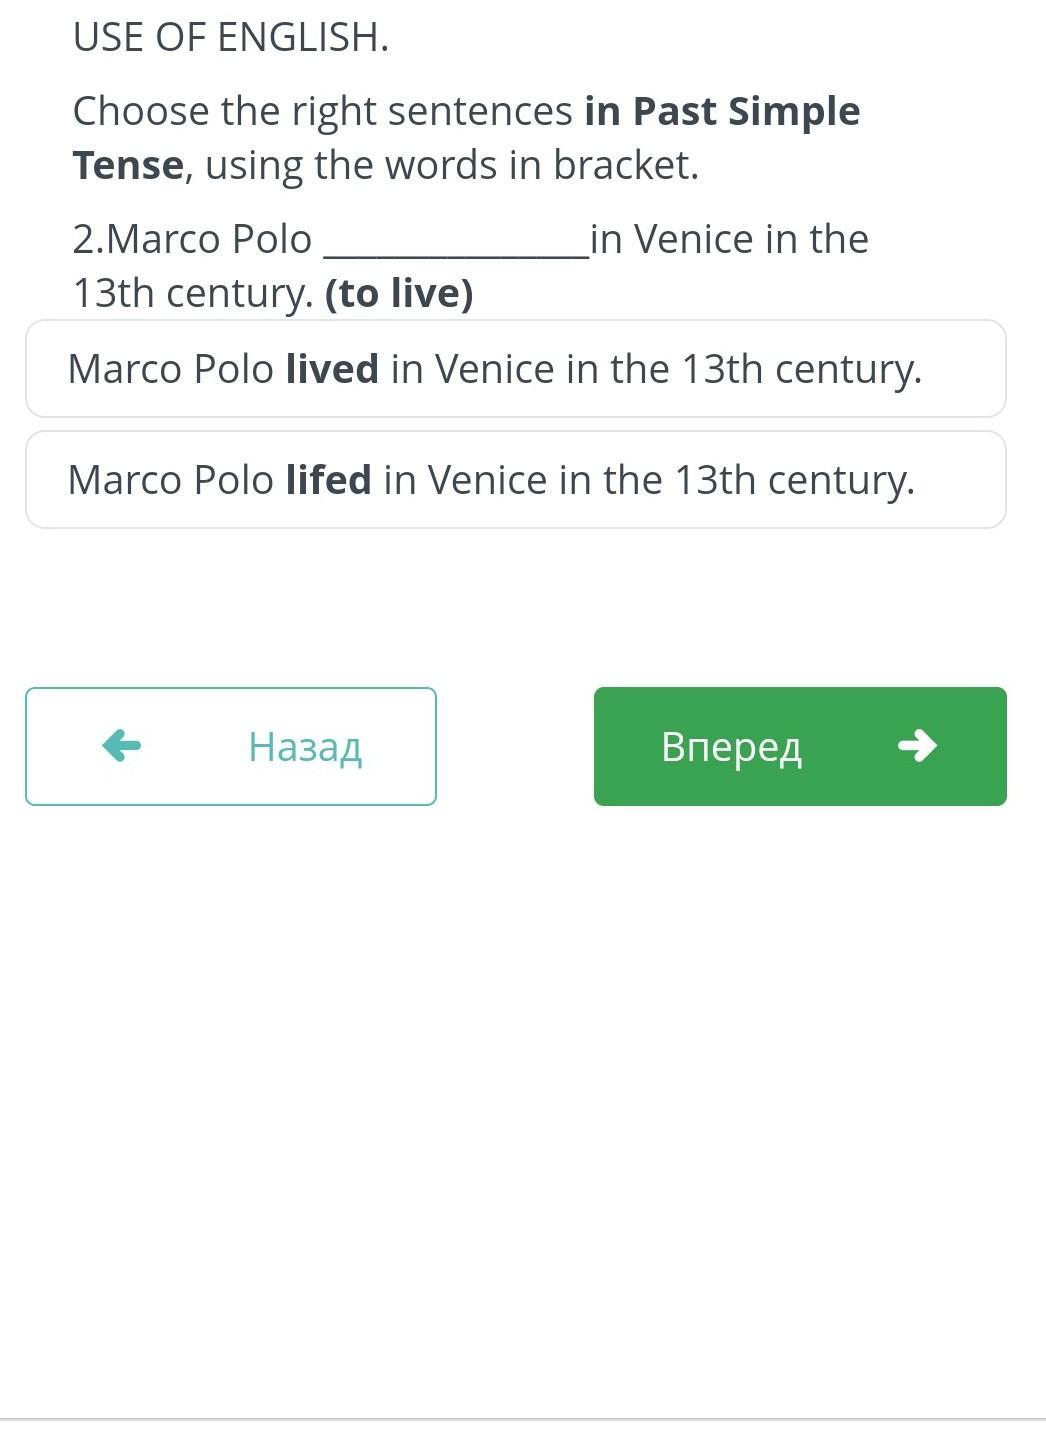1046x1447 pixels.
Task: Click the Вперед text label
Action: coord(731,747)
